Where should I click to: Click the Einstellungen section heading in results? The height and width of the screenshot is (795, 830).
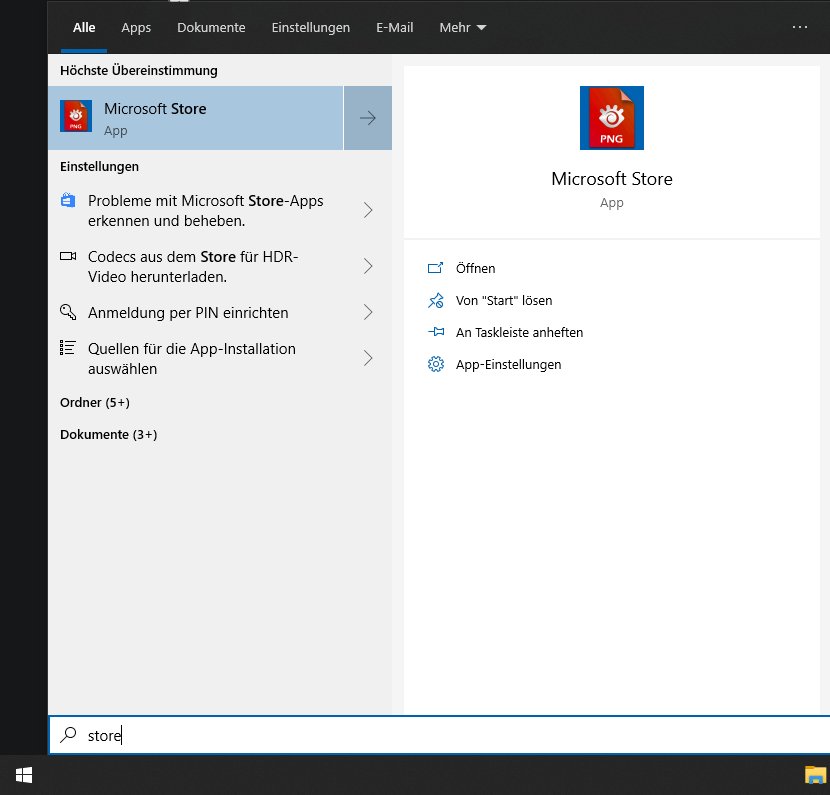(100, 167)
